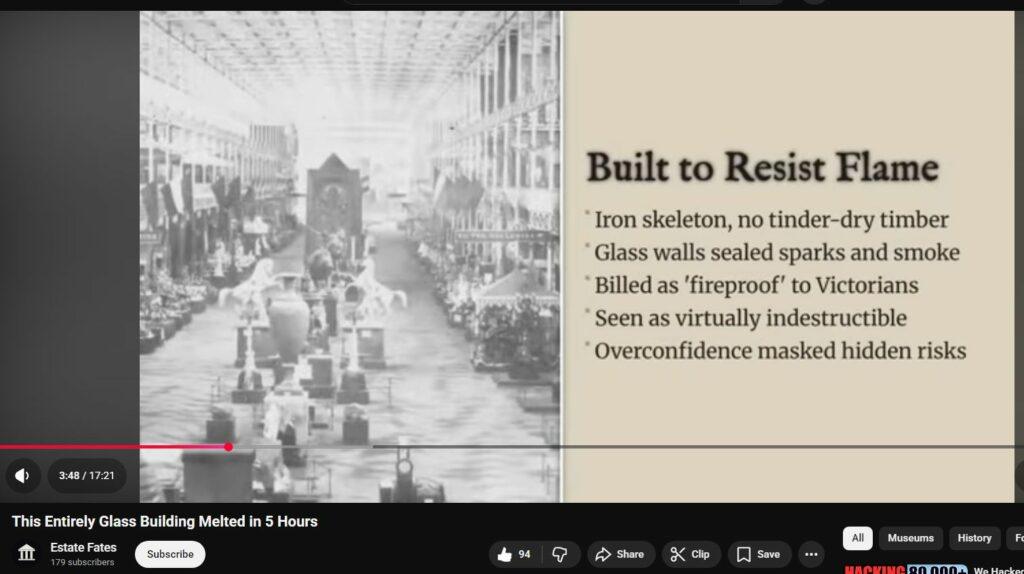This screenshot has height=574, width=1024.
Task: Share this video
Action: 620,554
